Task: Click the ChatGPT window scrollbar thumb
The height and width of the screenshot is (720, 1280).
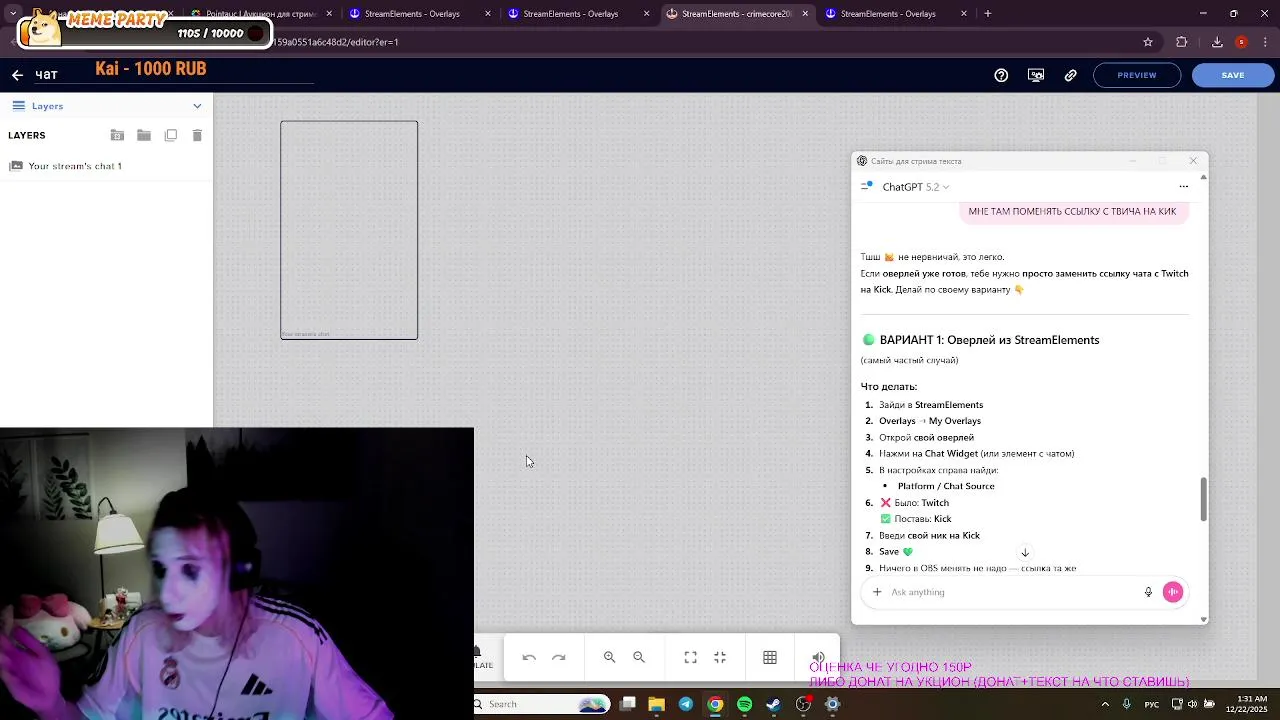Action: coord(1203,499)
